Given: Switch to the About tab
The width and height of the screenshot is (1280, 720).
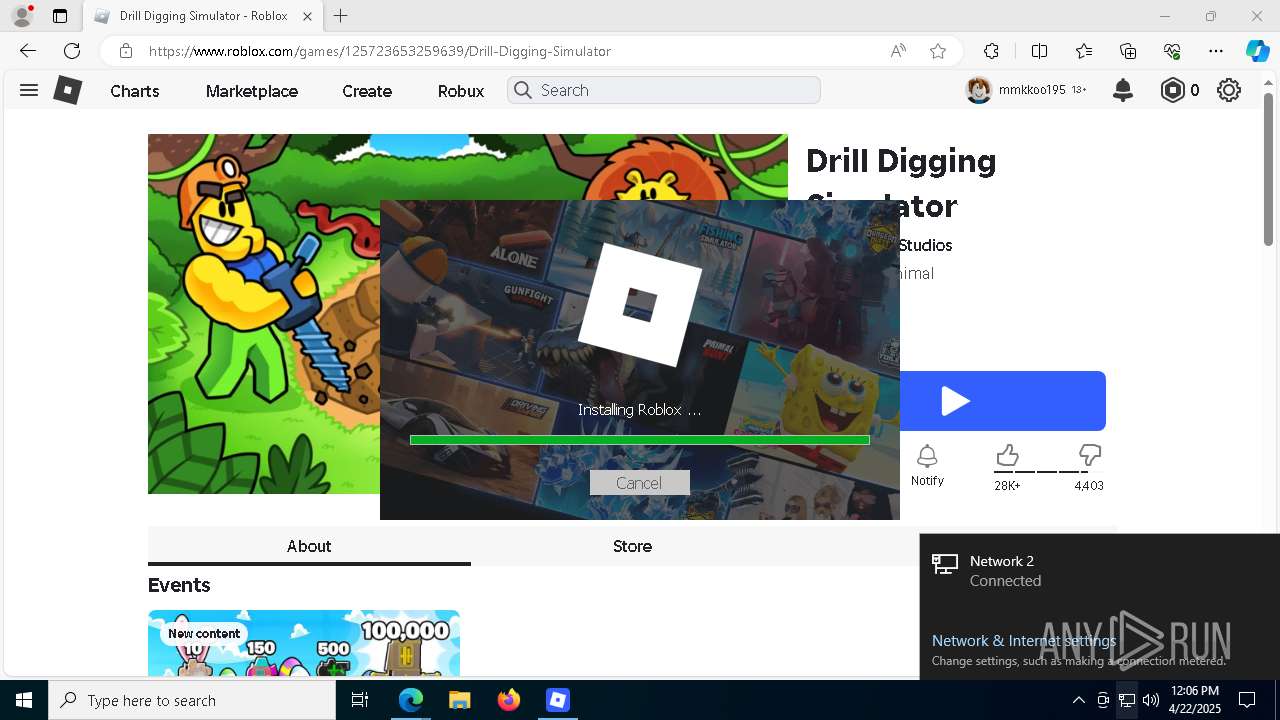Looking at the screenshot, I should [x=309, y=546].
